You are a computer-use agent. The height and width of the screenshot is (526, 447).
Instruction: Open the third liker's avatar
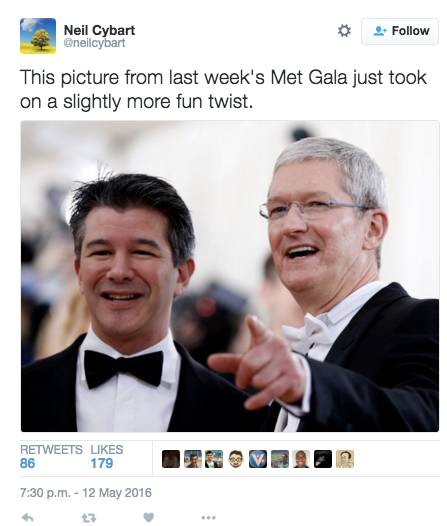pyautogui.click(x=214, y=459)
